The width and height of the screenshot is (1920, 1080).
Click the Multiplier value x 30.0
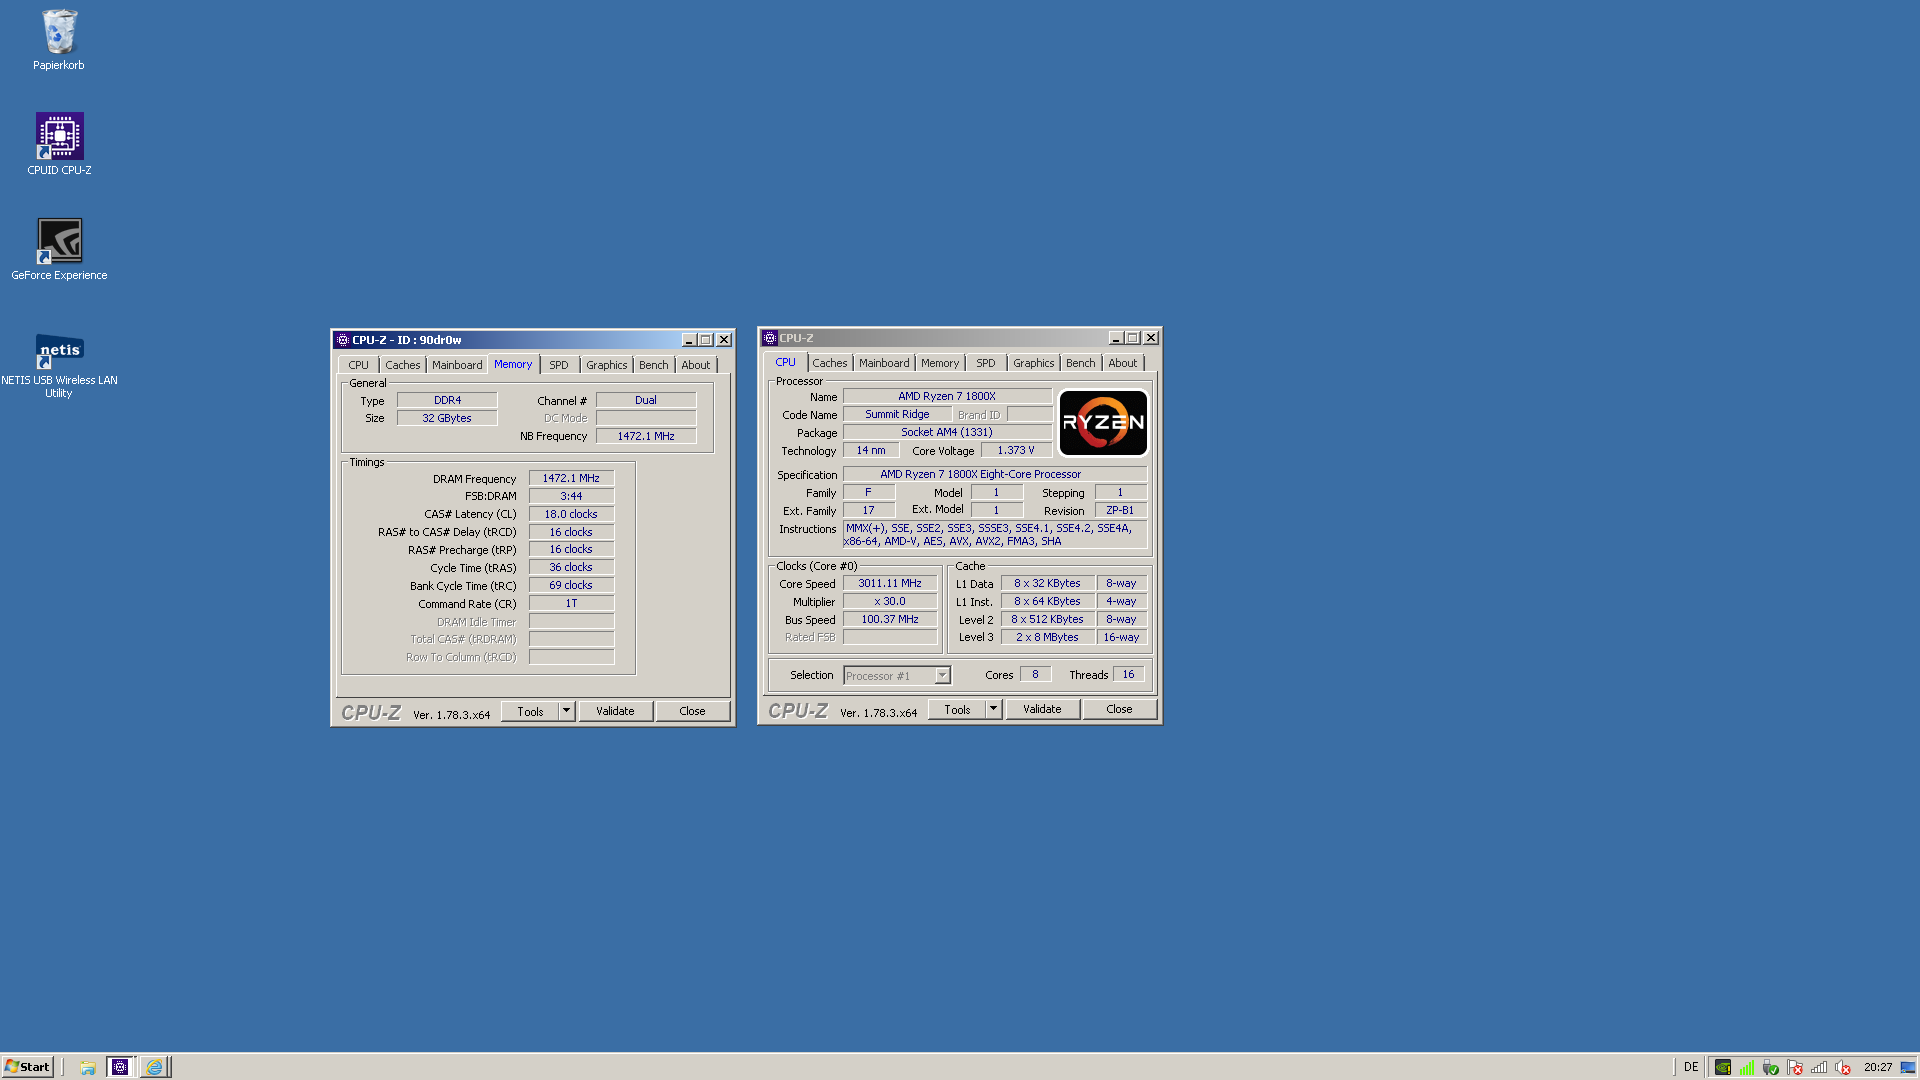click(890, 601)
